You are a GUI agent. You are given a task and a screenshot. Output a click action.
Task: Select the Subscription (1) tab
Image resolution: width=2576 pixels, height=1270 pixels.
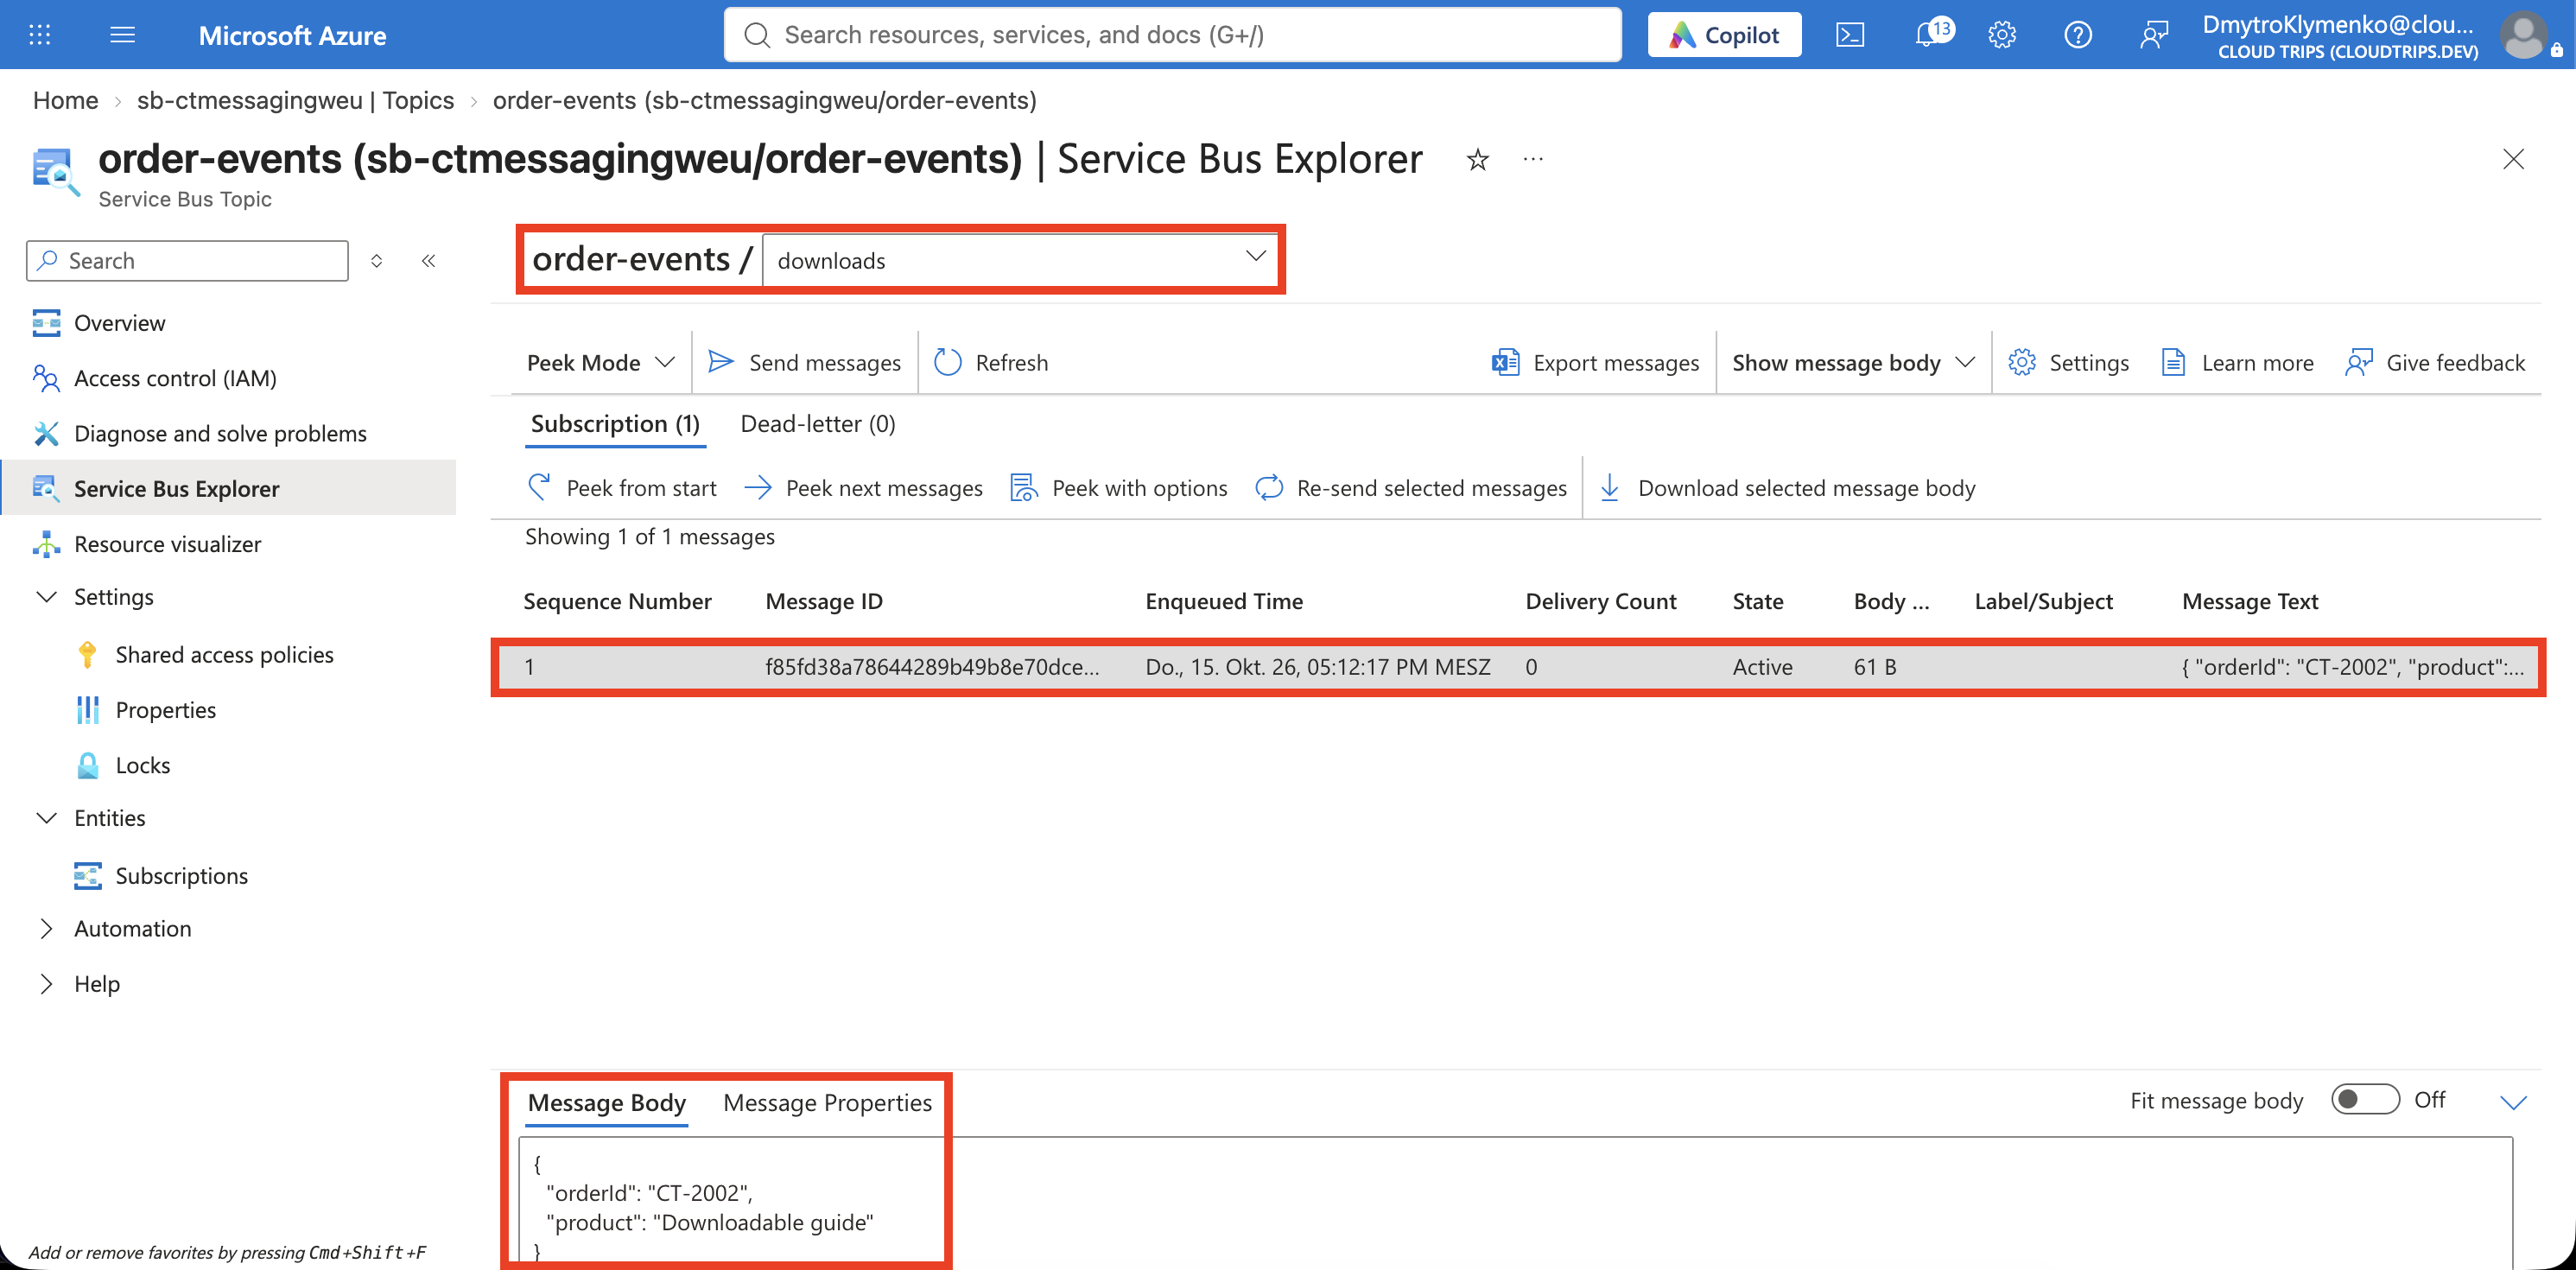coord(615,424)
